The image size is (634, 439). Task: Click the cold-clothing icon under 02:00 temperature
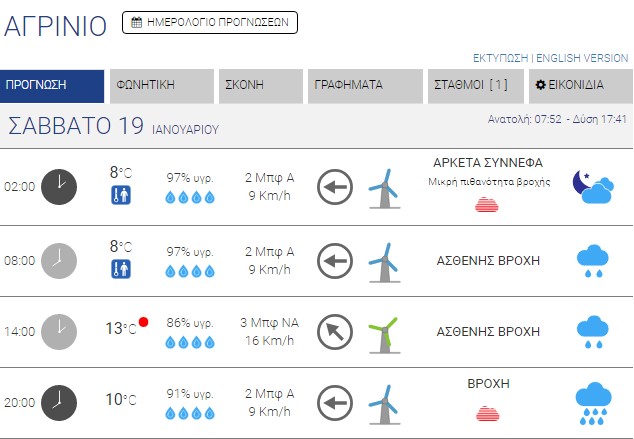coord(120,195)
